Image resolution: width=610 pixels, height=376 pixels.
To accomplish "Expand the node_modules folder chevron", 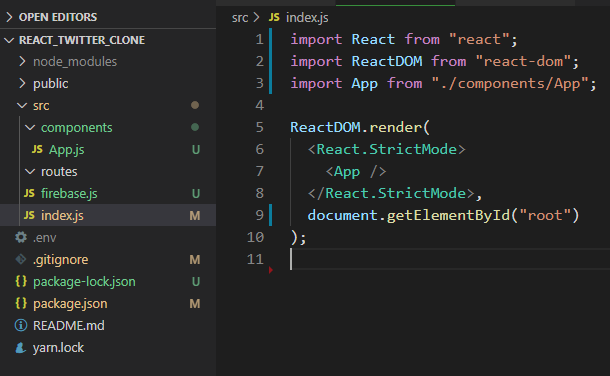I will pos(23,61).
